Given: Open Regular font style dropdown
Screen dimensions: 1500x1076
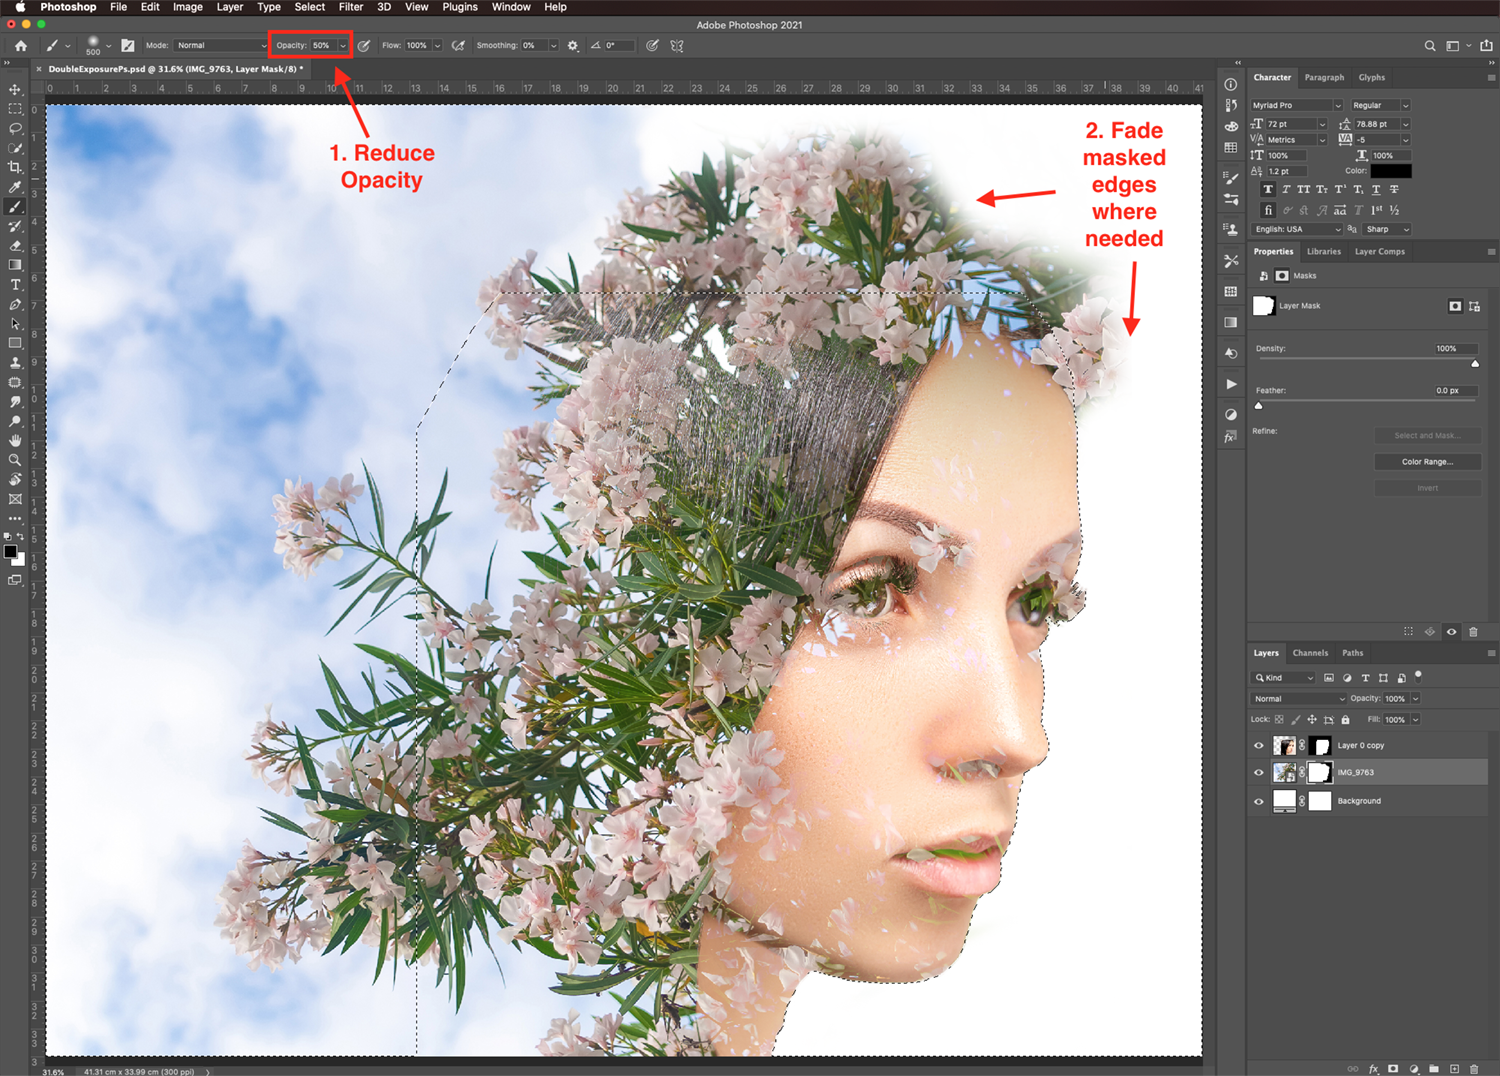Looking at the screenshot, I should [x=1380, y=106].
